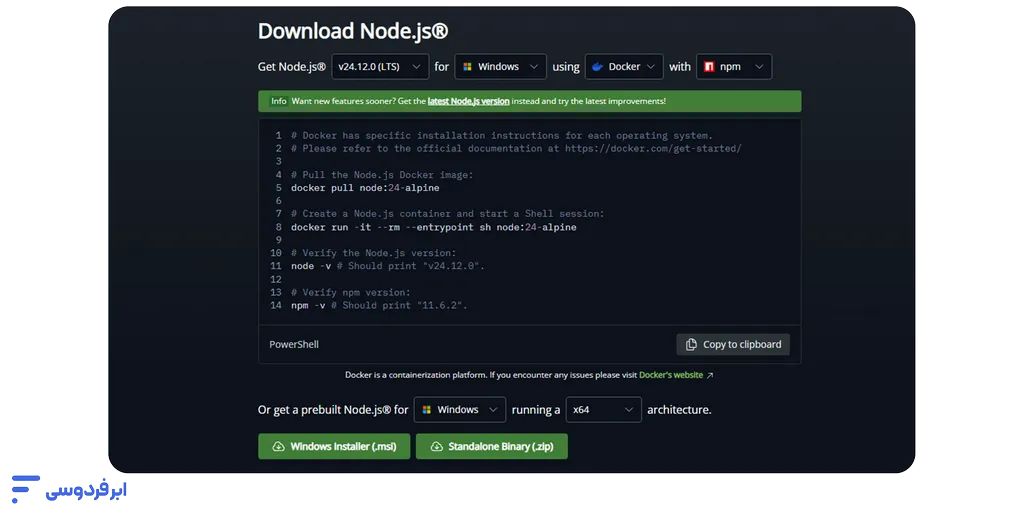1024x515 pixels.
Task: Click the '# Verify npm version:' comment line
Action: click(x=351, y=292)
